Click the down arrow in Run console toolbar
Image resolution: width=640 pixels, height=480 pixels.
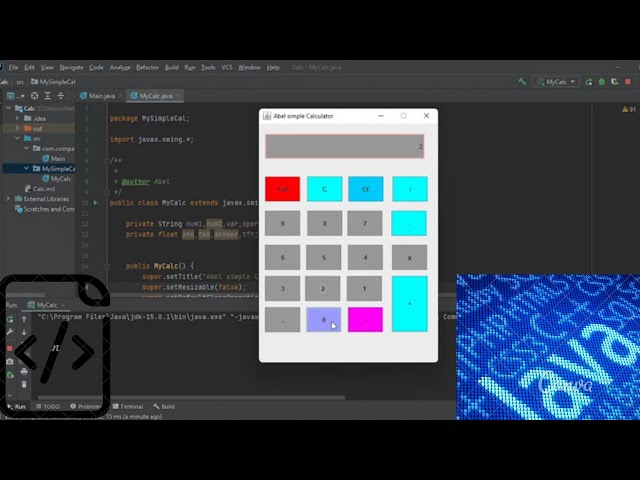point(24,332)
